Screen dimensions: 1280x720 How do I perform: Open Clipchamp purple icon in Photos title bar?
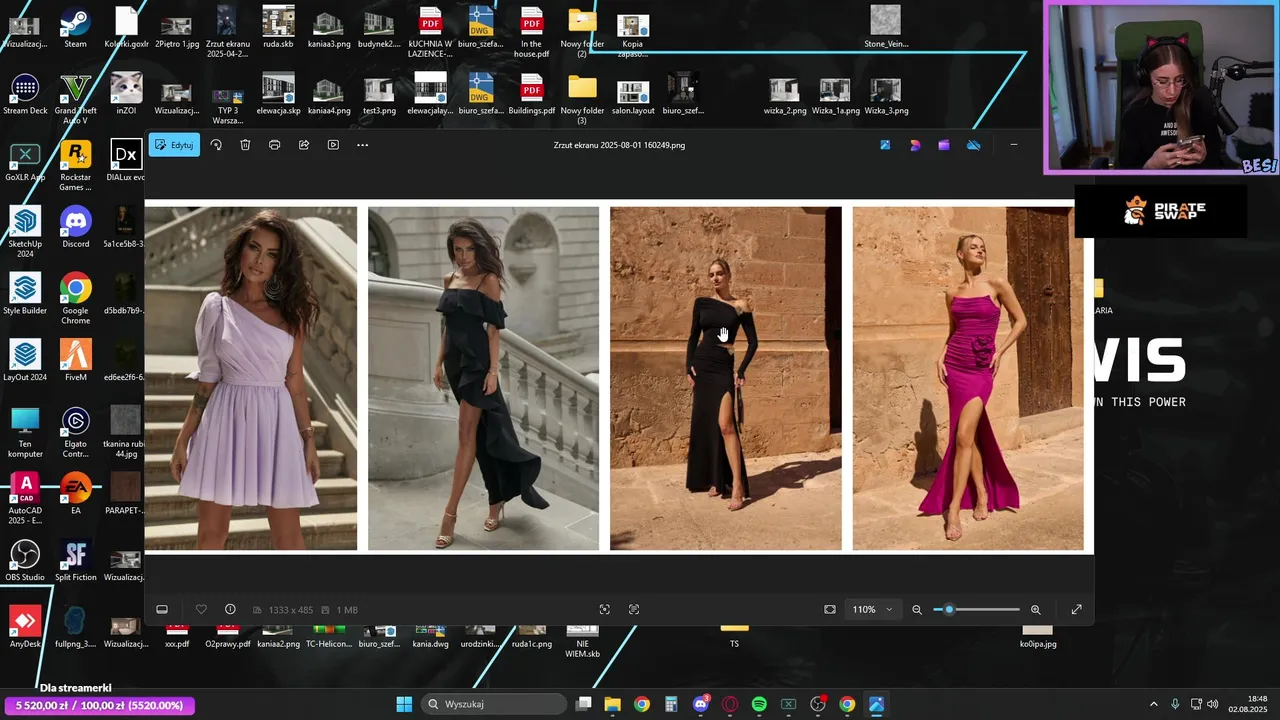tap(944, 145)
